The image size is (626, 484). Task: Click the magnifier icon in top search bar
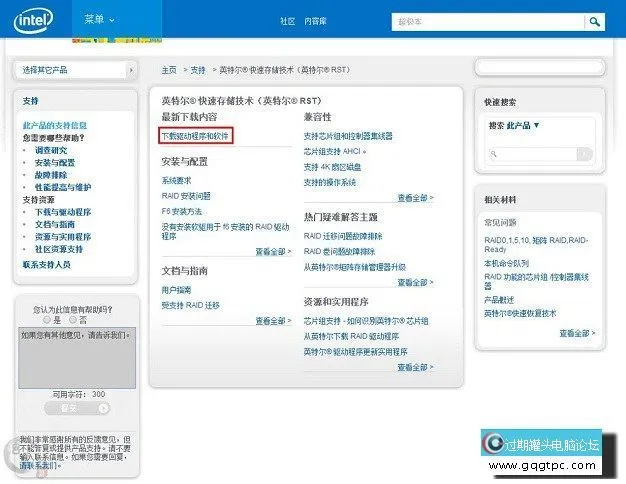595,20
